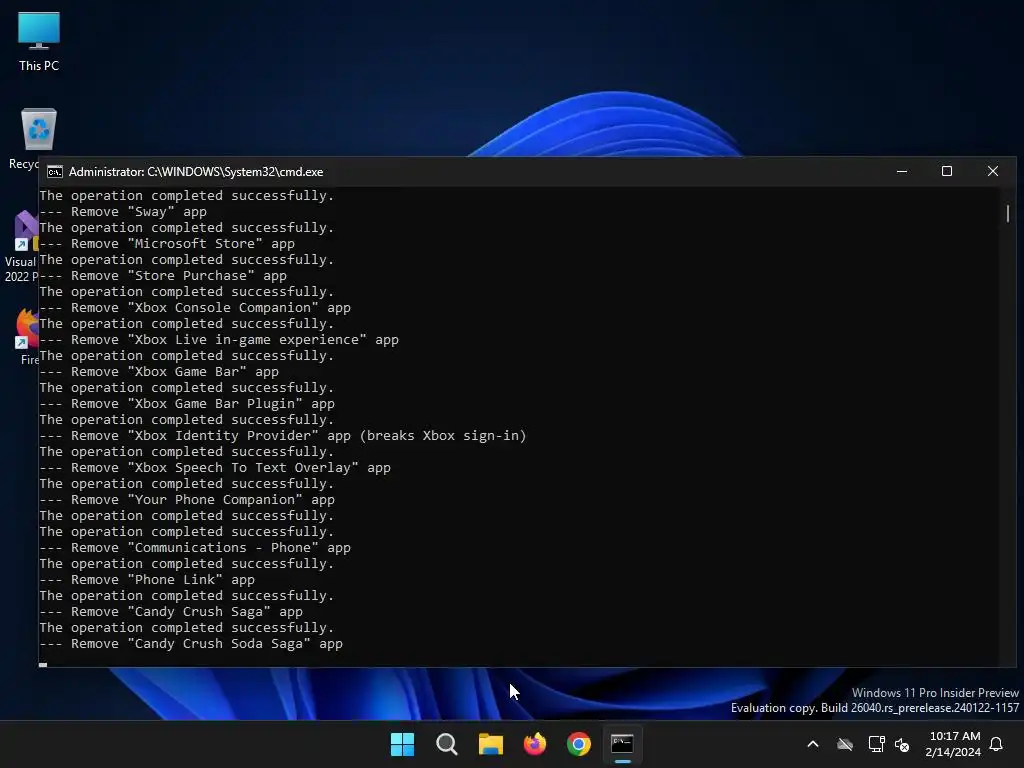The image size is (1024, 768).
Task: Click the "(breaks Xbox sign-in)" text
Action: click(x=443, y=436)
